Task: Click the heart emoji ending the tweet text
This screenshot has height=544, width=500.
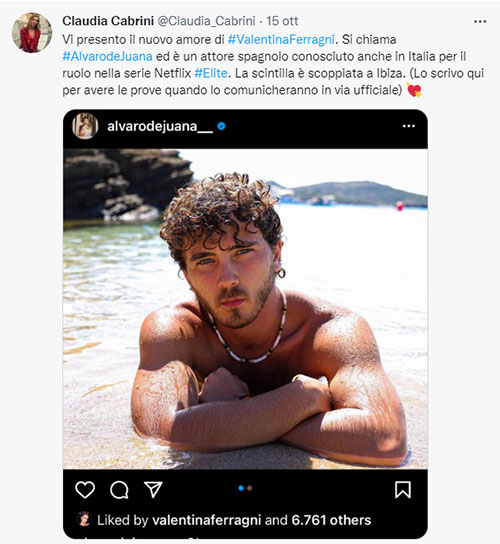Action: pos(414,90)
